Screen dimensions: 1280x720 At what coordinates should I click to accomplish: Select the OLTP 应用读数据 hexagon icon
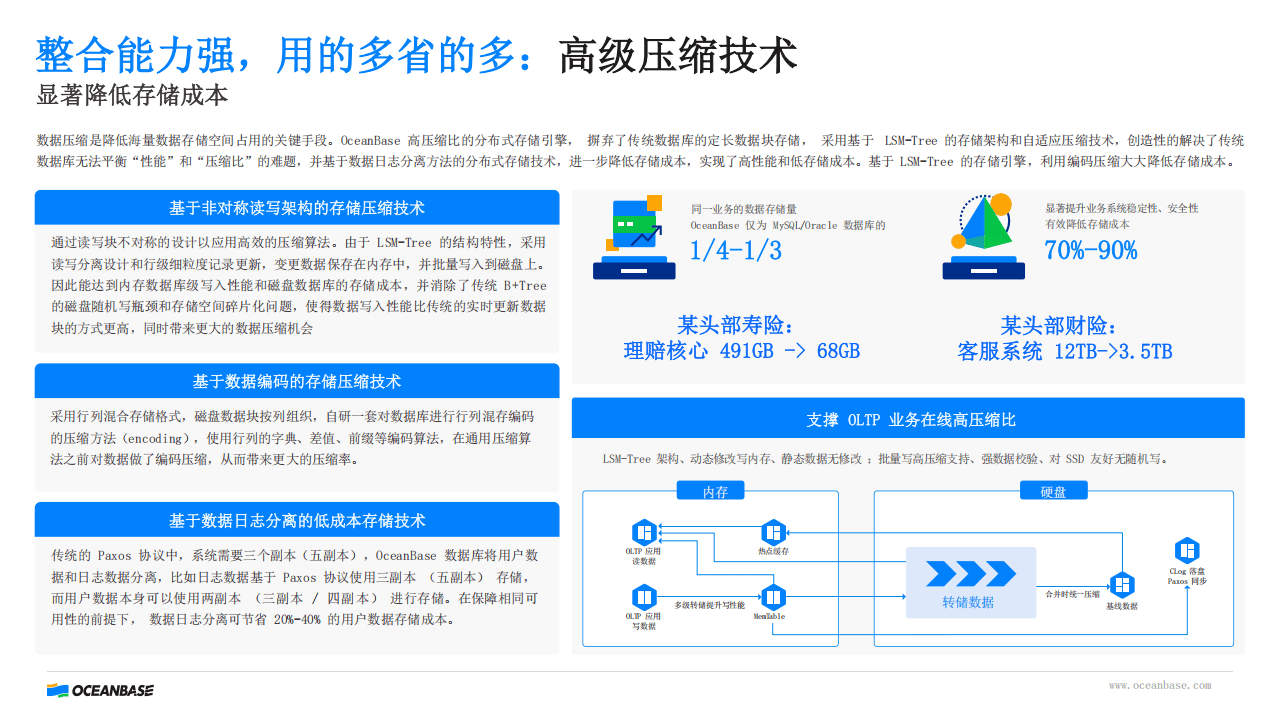point(643,531)
